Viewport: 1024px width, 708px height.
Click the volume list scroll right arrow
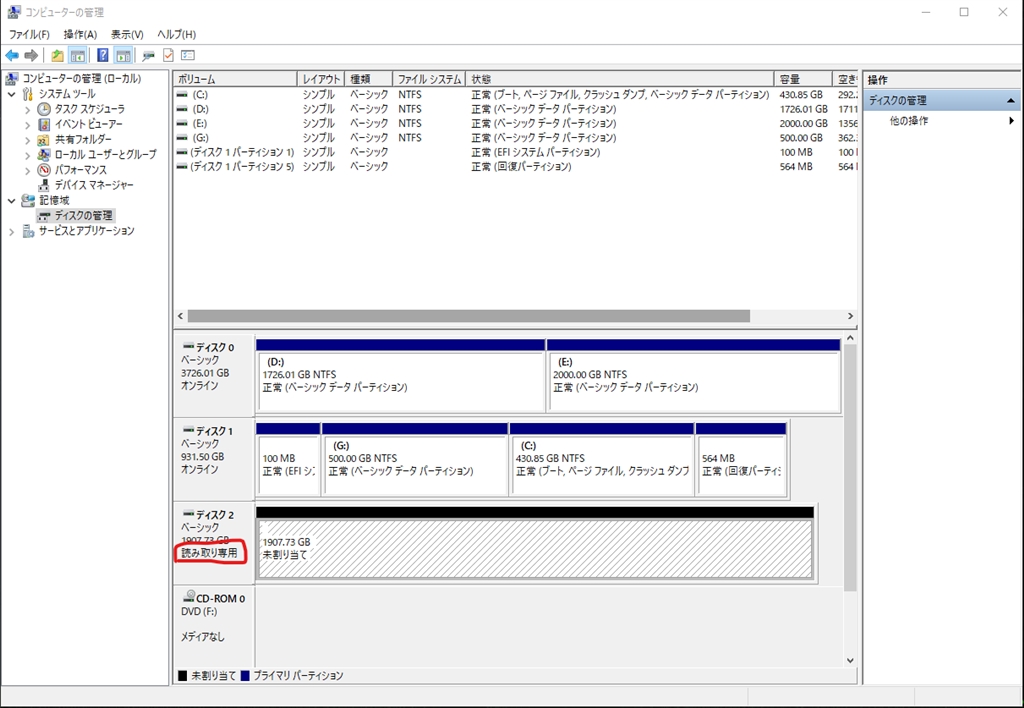[x=850, y=316]
